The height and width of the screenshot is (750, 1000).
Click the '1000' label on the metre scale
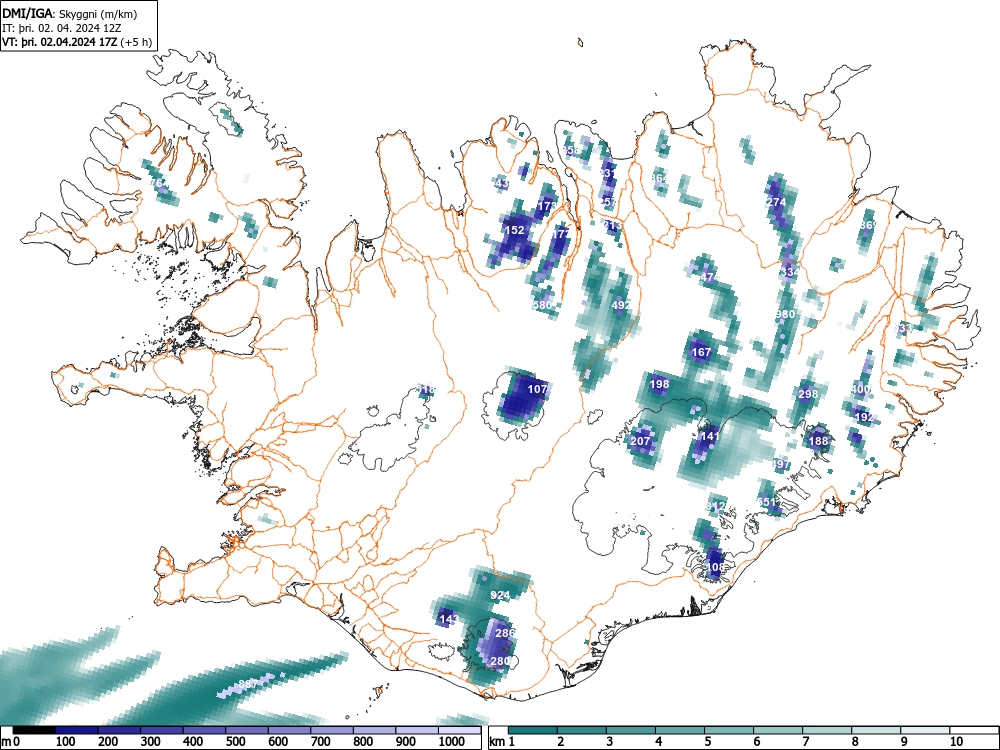click(452, 742)
